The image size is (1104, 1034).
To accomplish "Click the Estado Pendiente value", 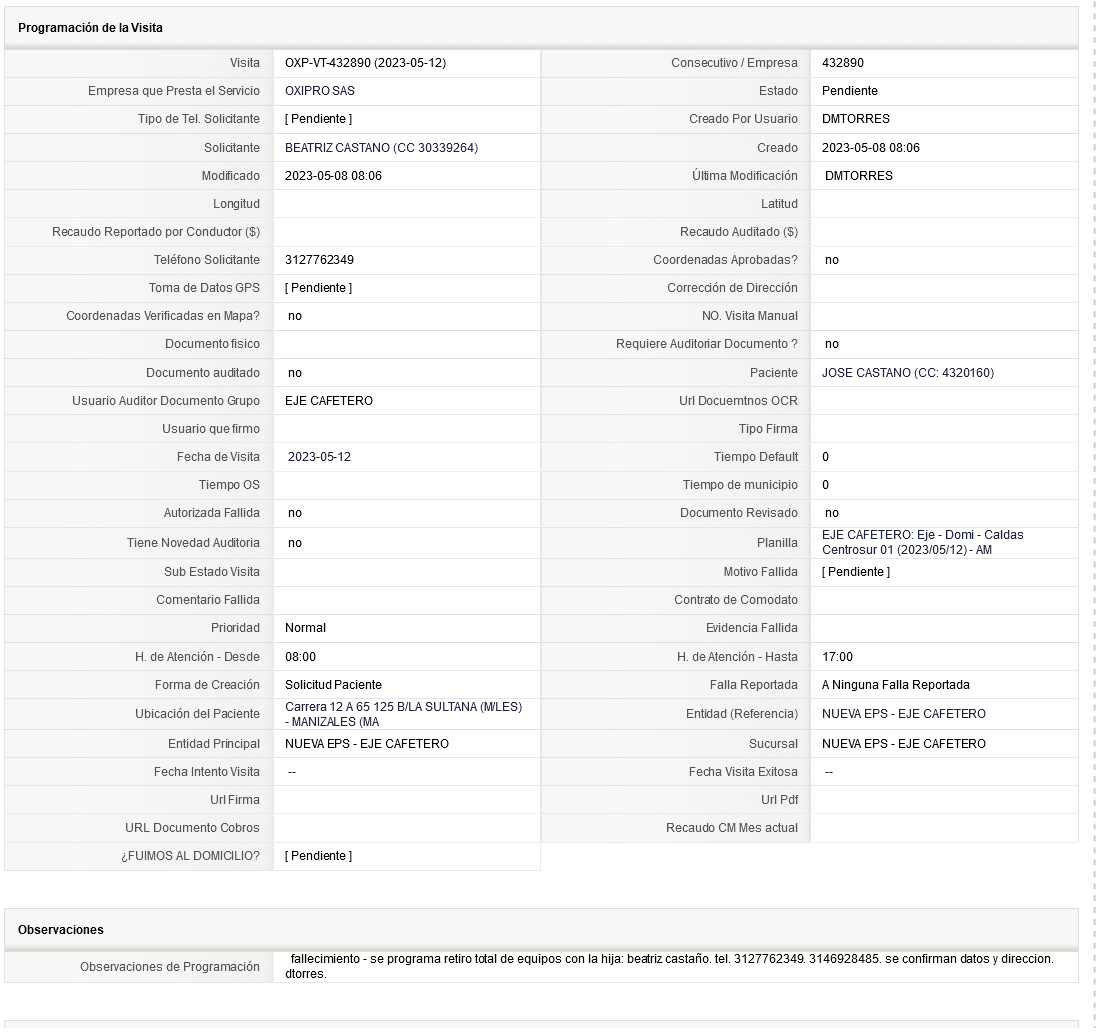I will pos(850,91).
